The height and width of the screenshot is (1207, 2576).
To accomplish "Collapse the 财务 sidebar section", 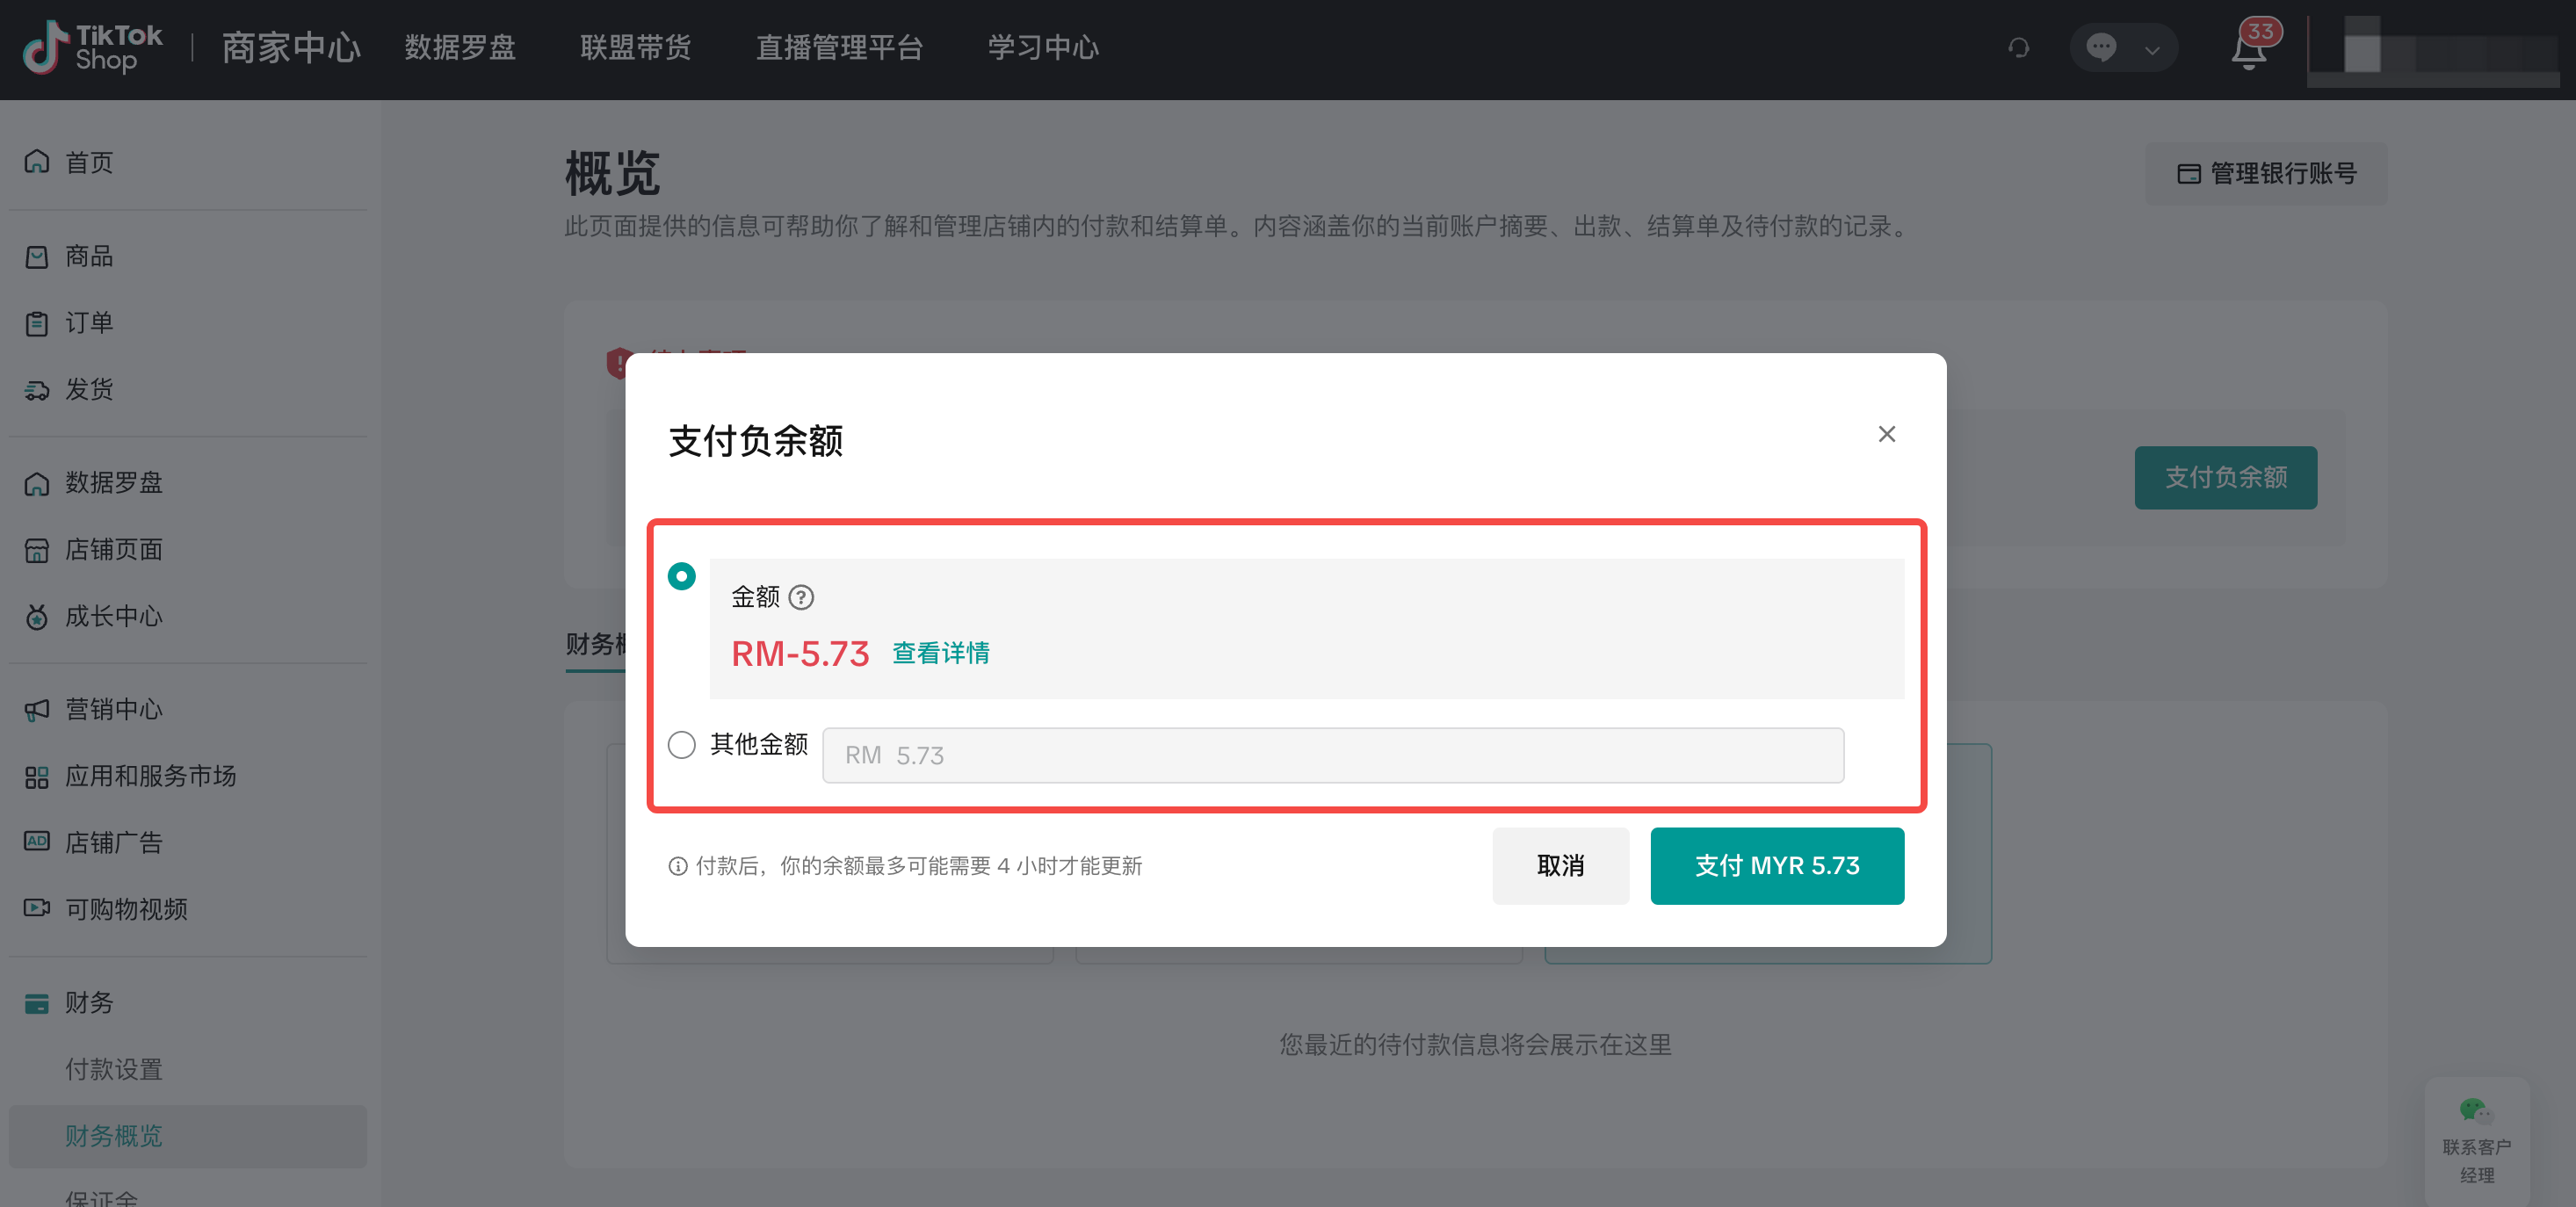I will (88, 1002).
